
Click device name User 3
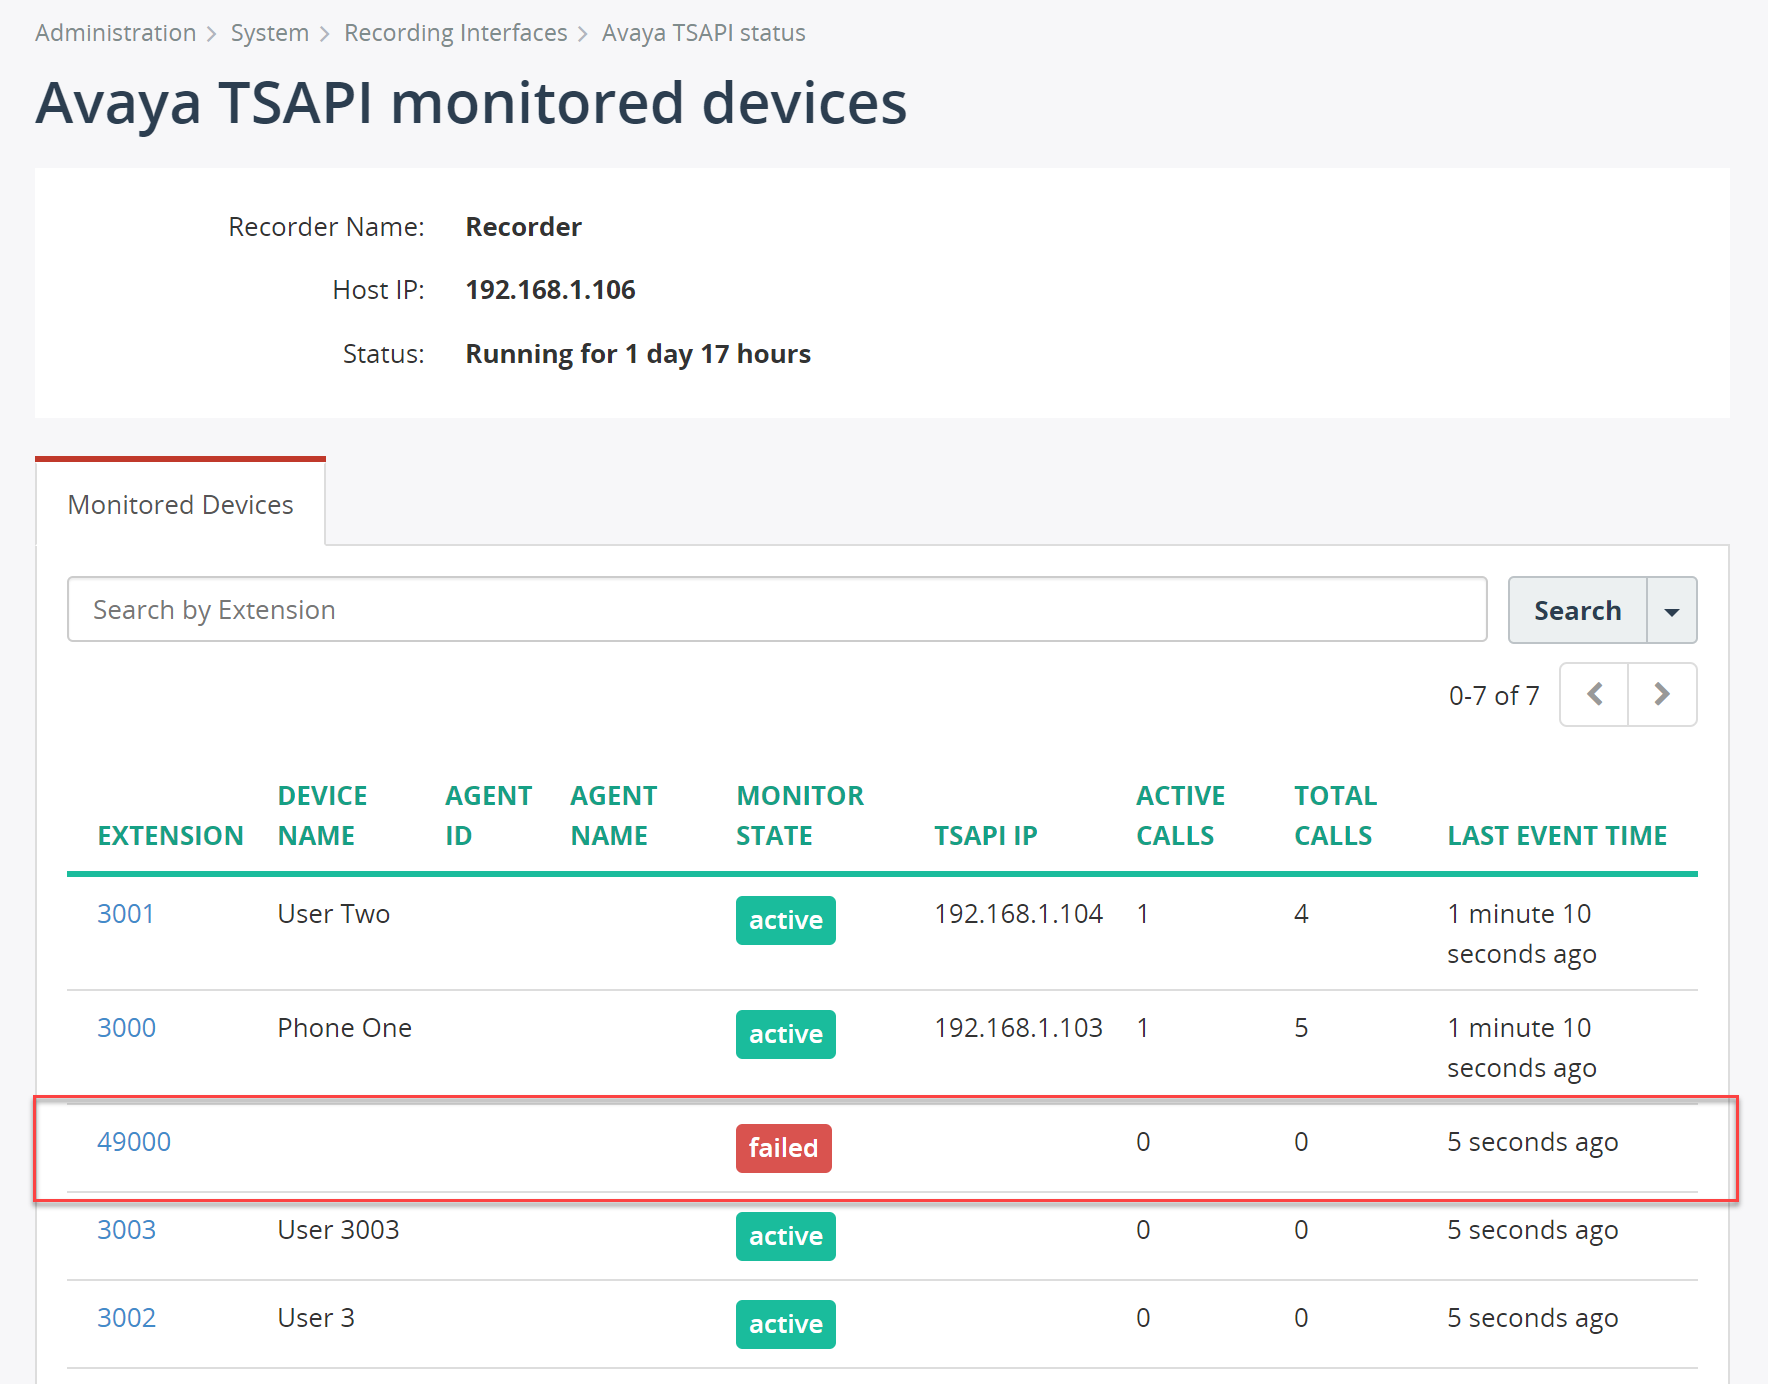click(316, 1318)
